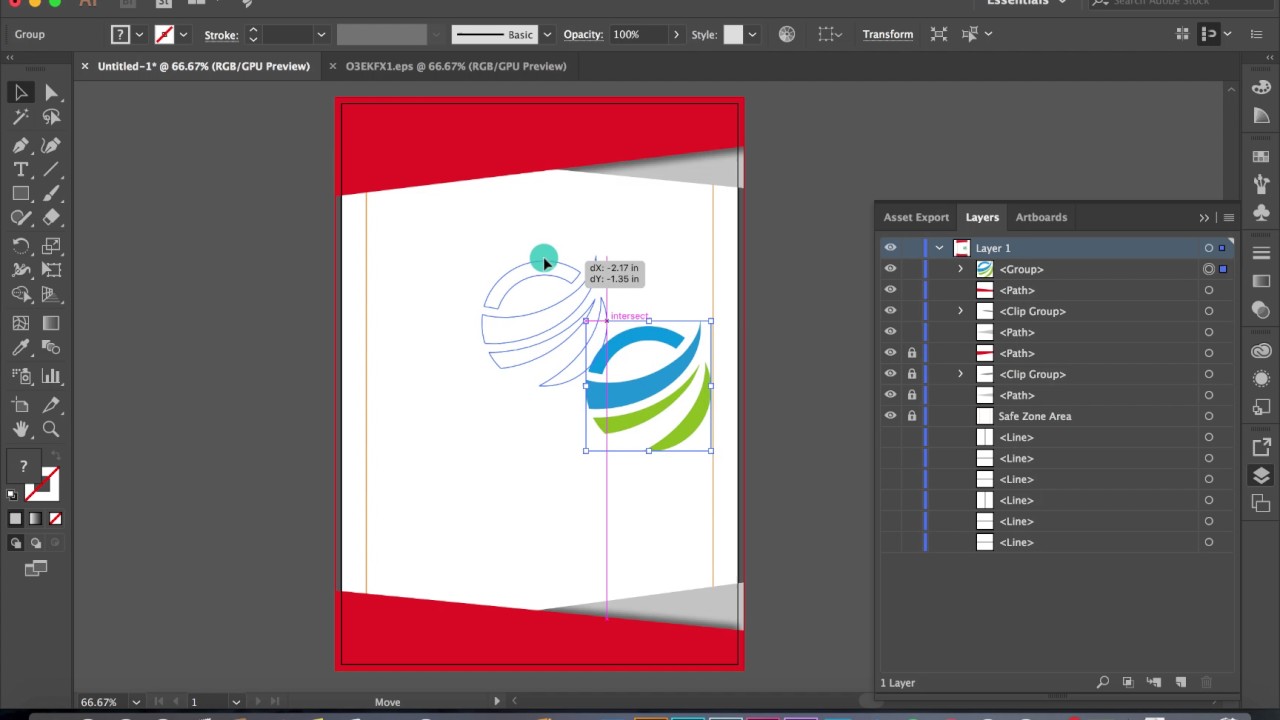Screen dimensions: 1280x720
Task: Open Recolor Artwork from the control bar
Action: click(787, 34)
